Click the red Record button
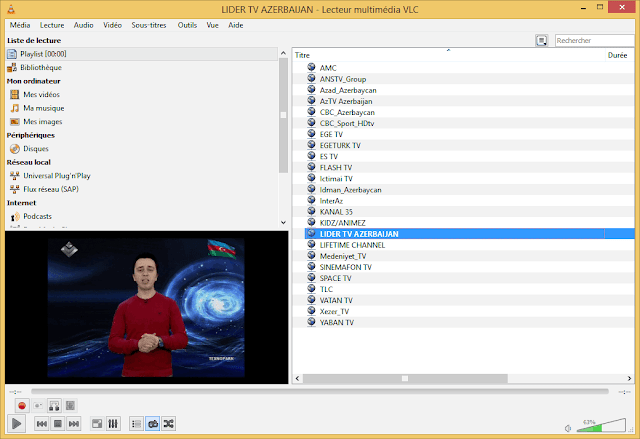The width and height of the screenshot is (640, 439). (x=22, y=406)
